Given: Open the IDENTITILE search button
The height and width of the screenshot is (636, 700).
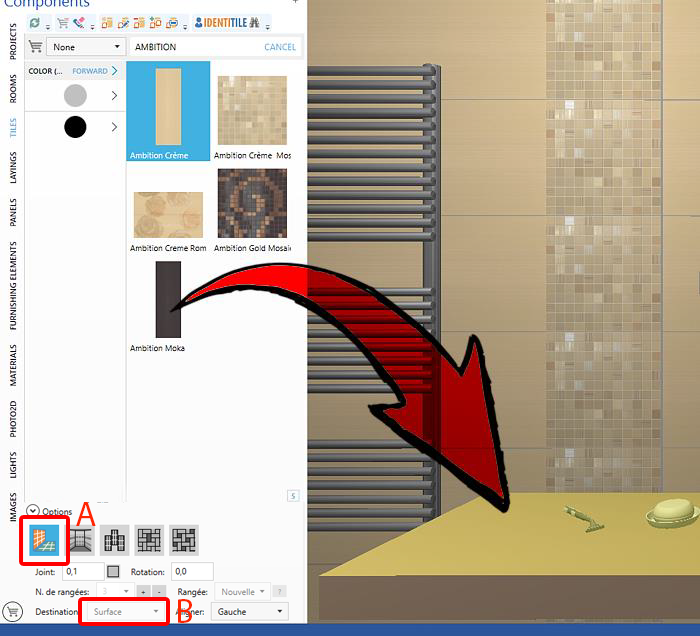Looking at the screenshot, I should pyautogui.click(x=227, y=23).
